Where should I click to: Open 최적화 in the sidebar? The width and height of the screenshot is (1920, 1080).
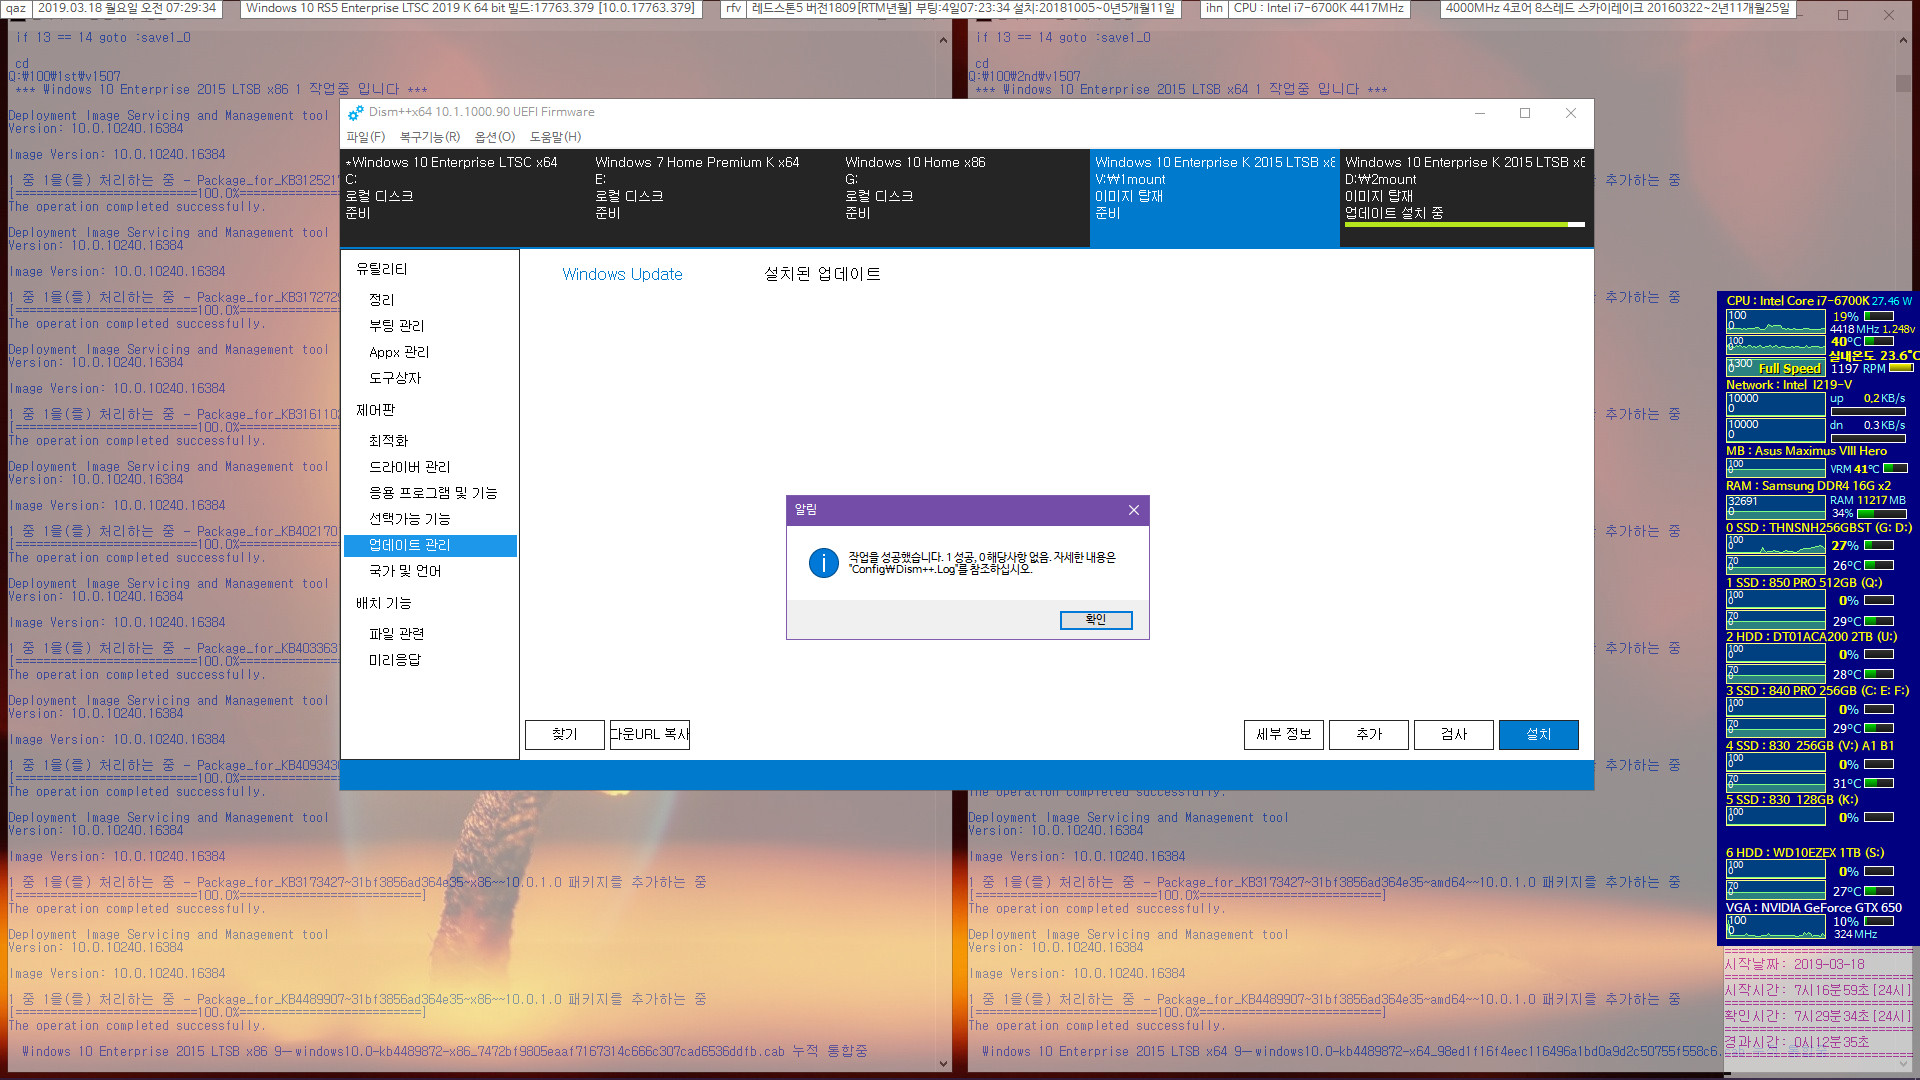pyautogui.click(x=389, y=441)
